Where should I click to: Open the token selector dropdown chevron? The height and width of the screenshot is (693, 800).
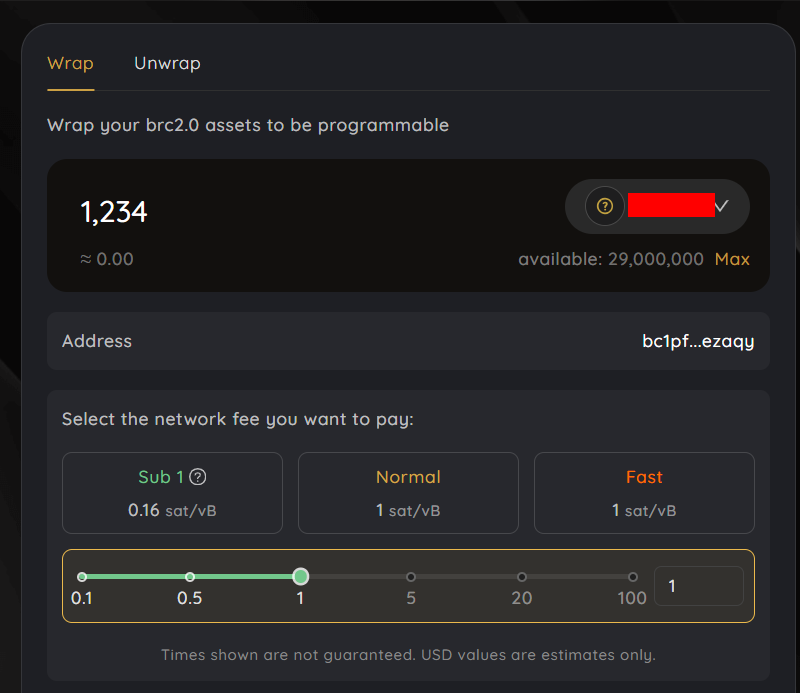[x=722, y=206]
